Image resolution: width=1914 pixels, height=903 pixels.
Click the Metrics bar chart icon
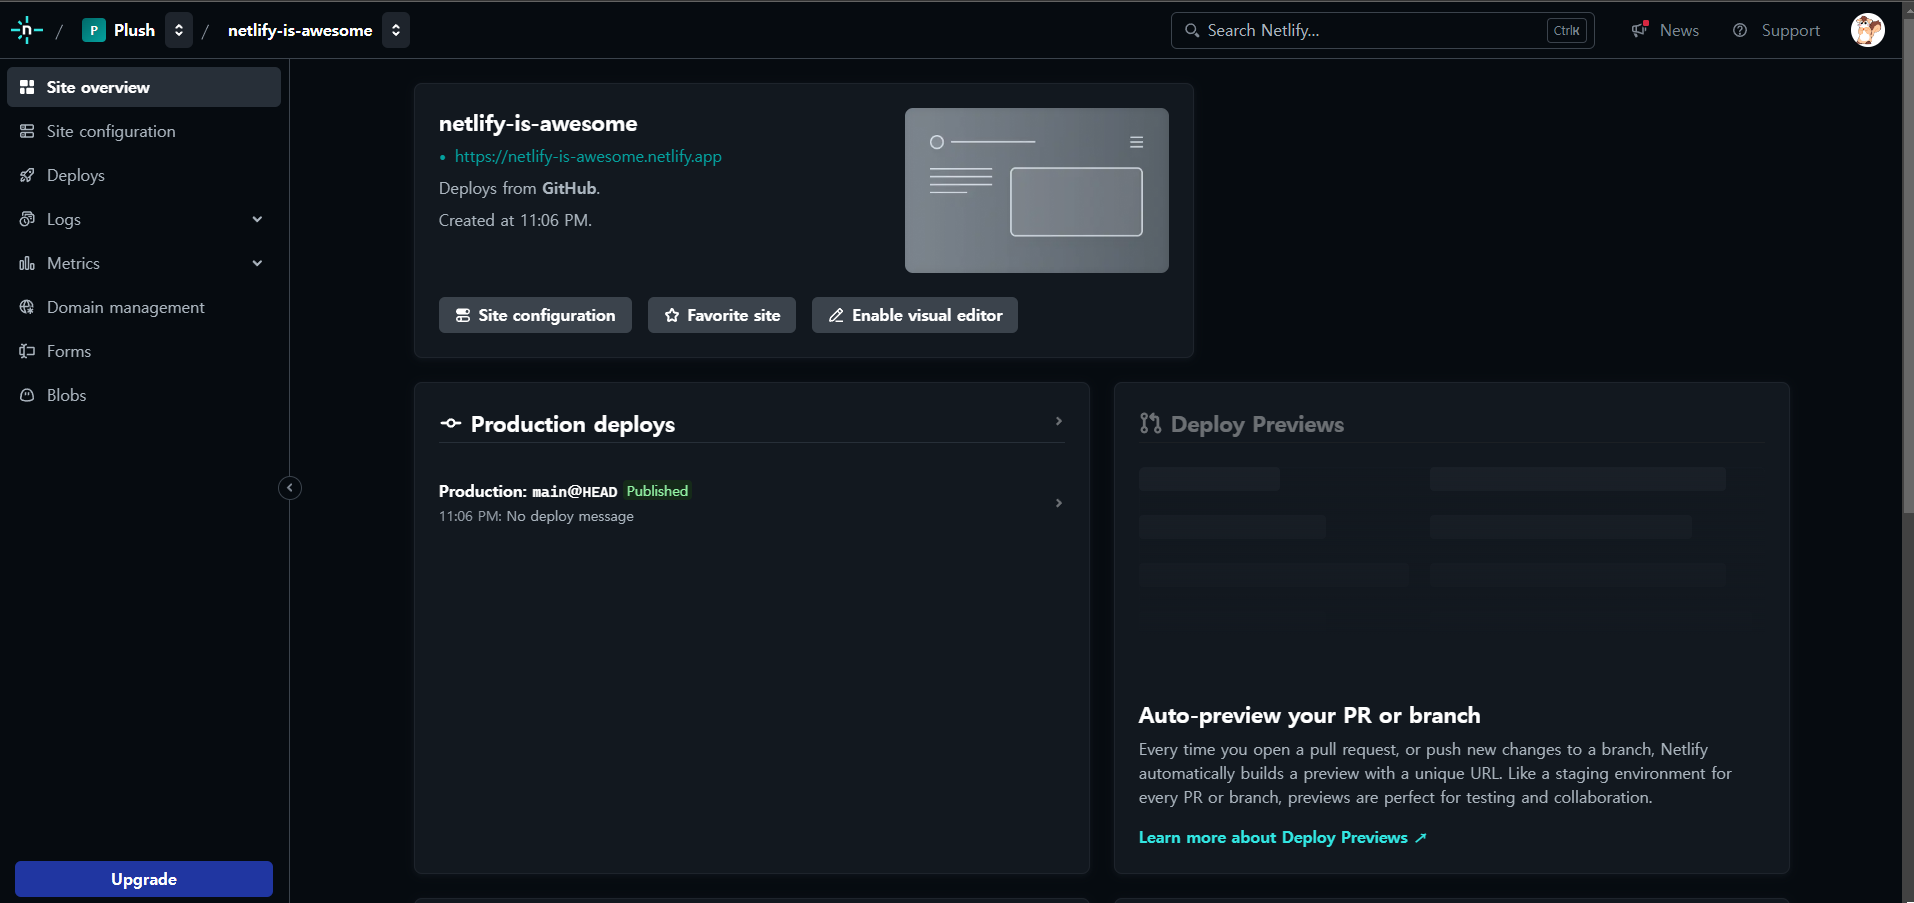point(27,263)
